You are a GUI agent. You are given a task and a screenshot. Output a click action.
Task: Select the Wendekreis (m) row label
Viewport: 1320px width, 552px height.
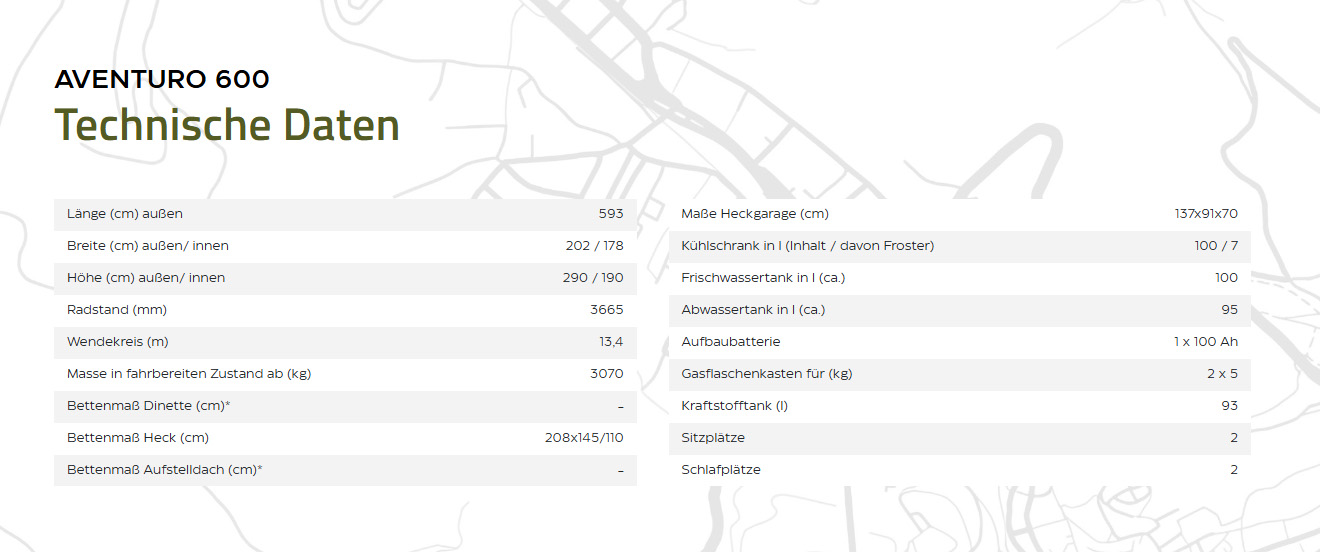118,342
